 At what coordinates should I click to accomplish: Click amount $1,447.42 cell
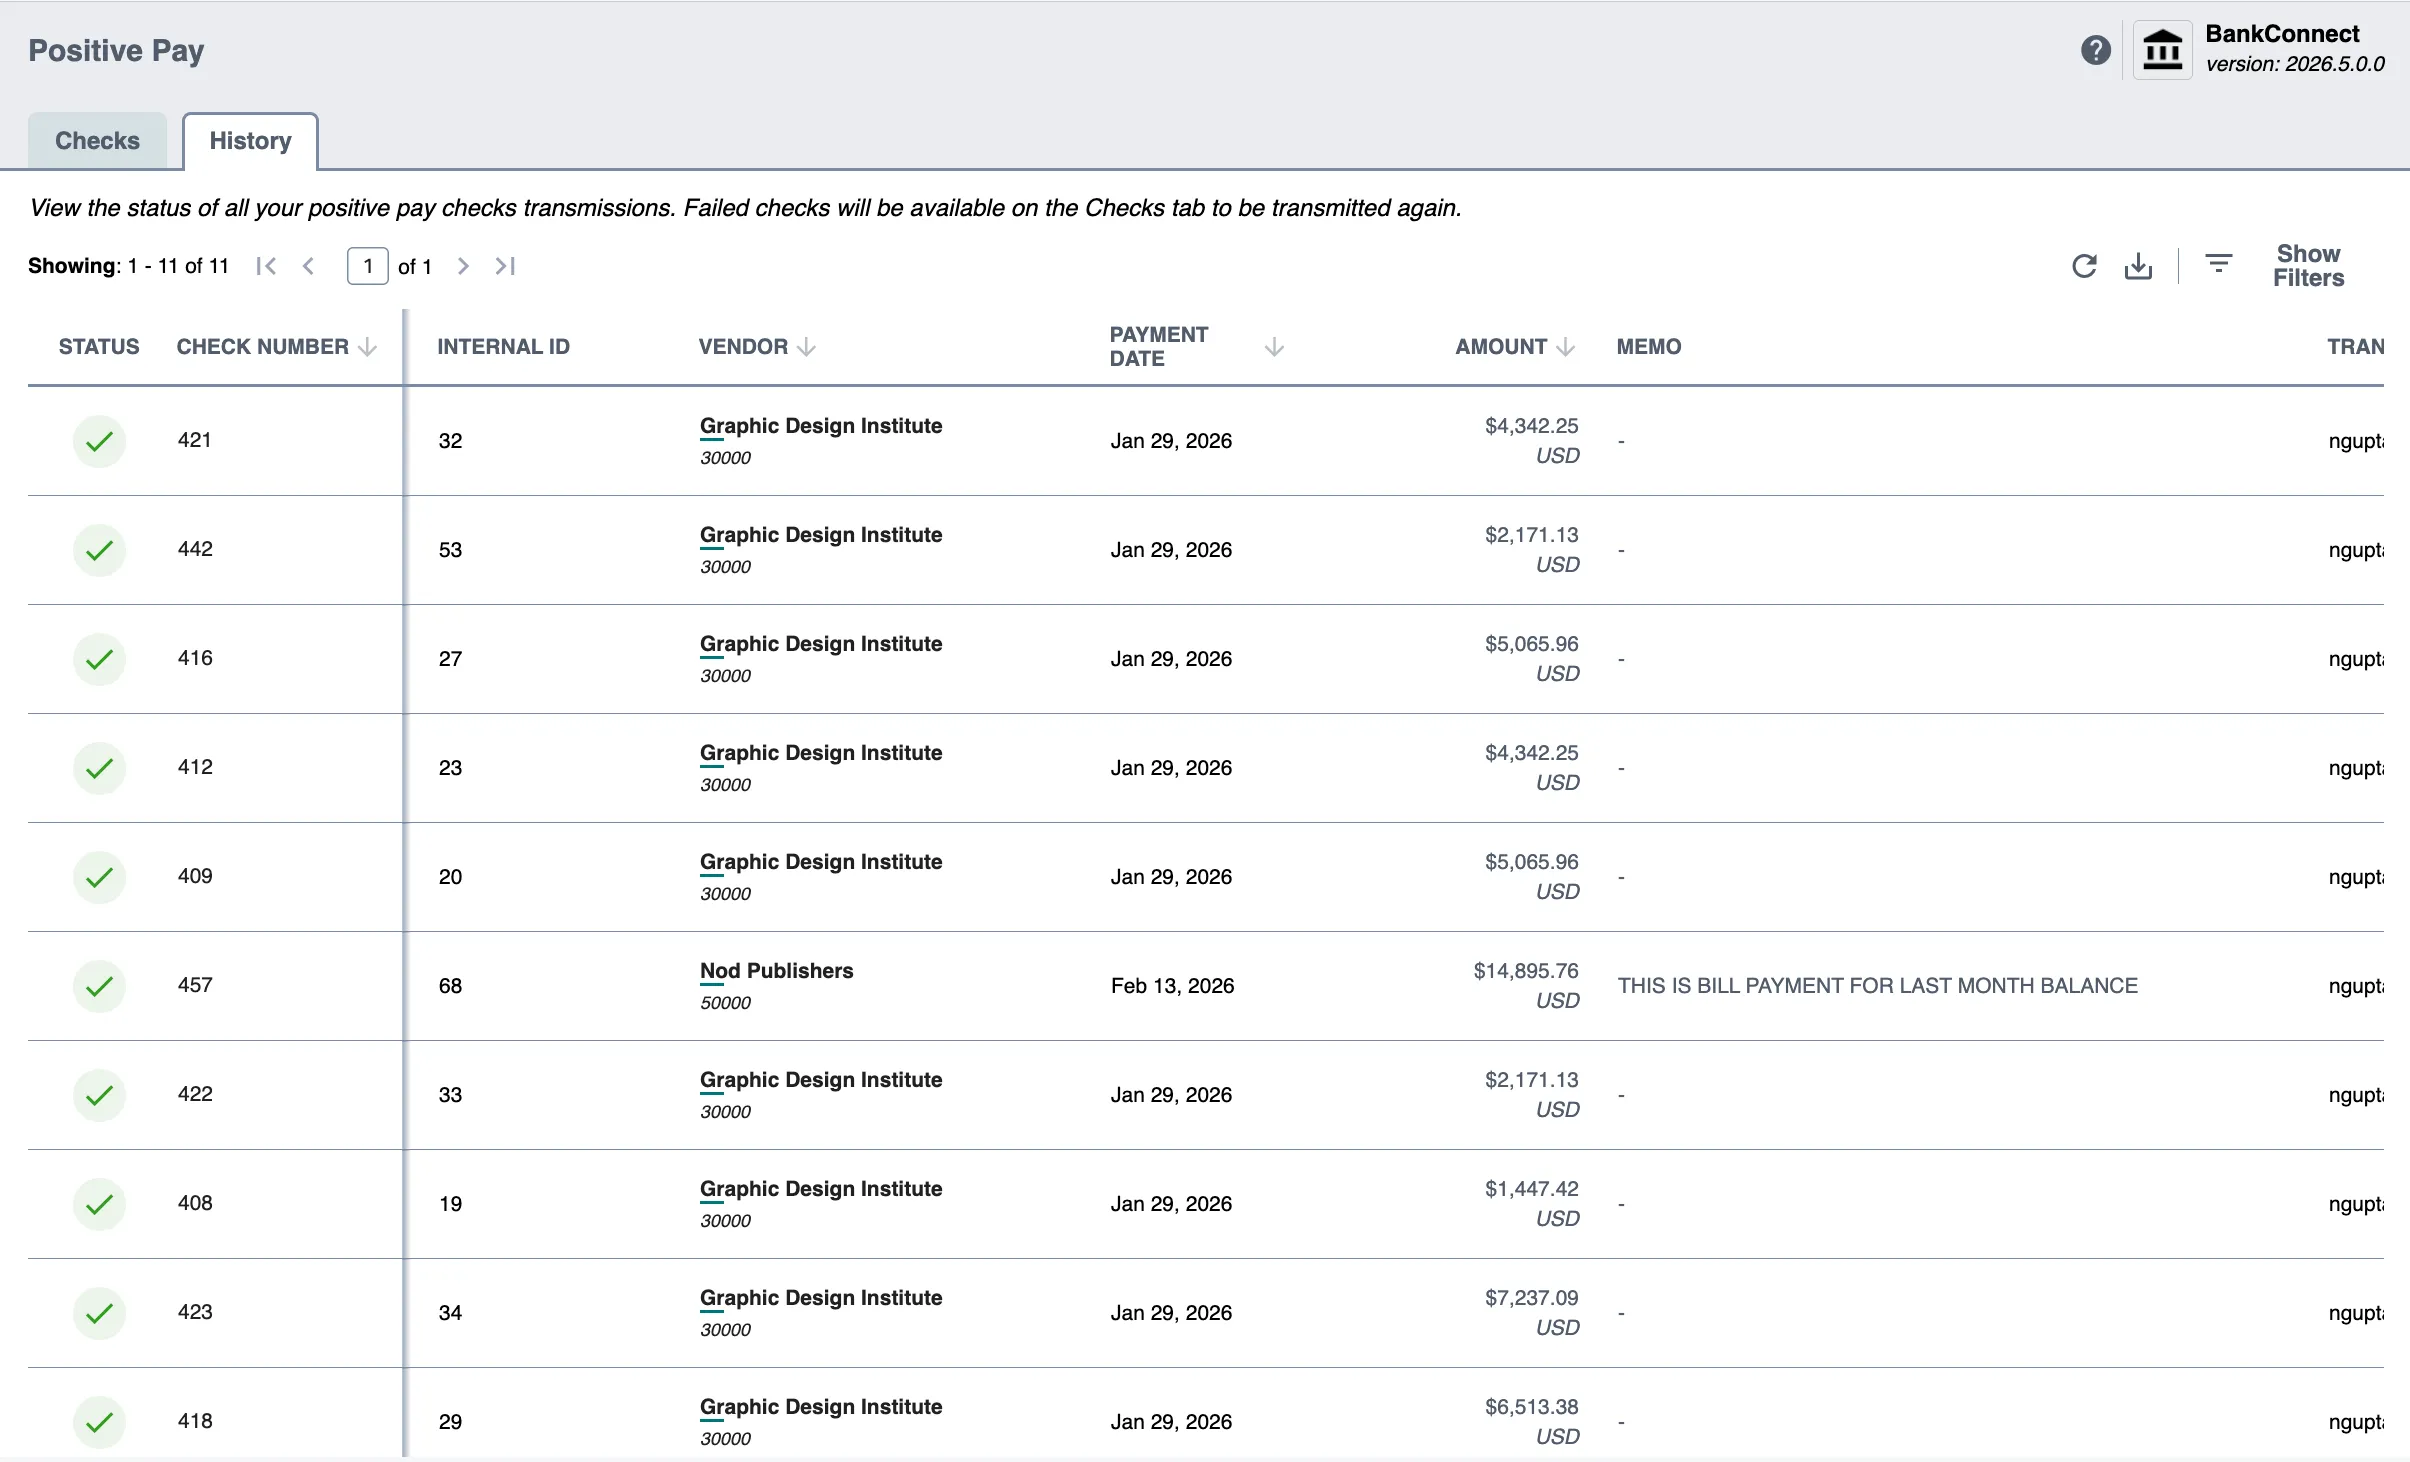tap(1531, 1189)
